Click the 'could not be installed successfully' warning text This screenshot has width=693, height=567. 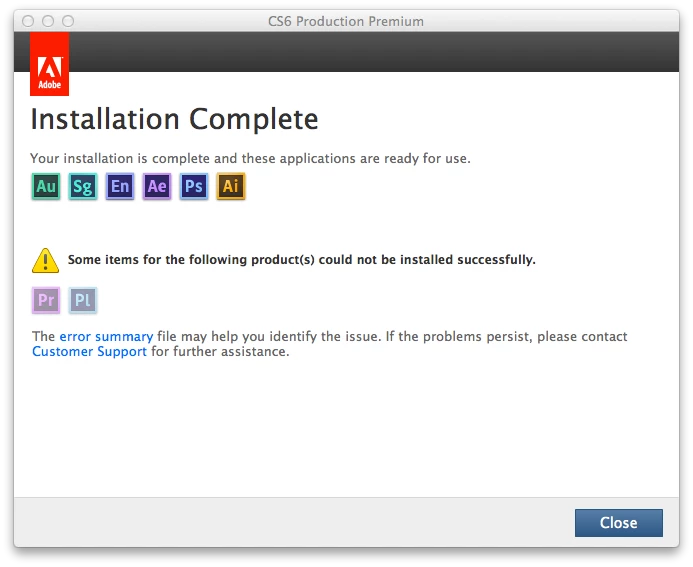(x=301, y=260)
